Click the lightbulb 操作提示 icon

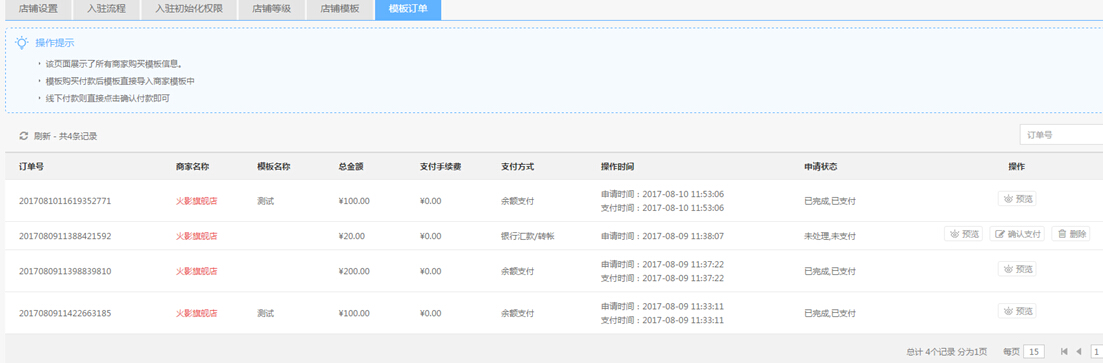23,43
